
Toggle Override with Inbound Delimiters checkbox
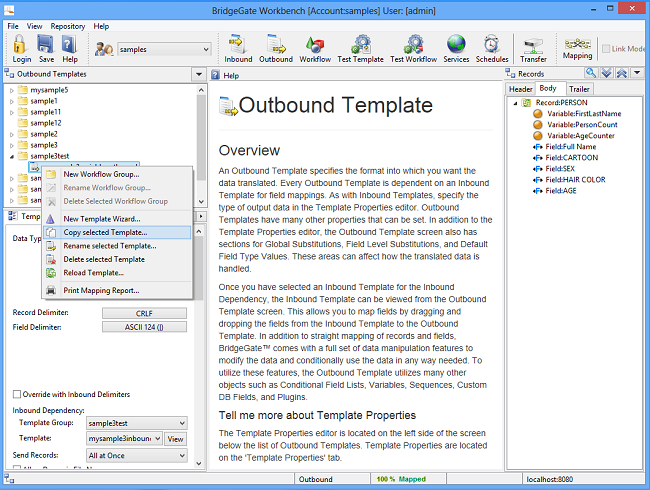pos(17,394)
